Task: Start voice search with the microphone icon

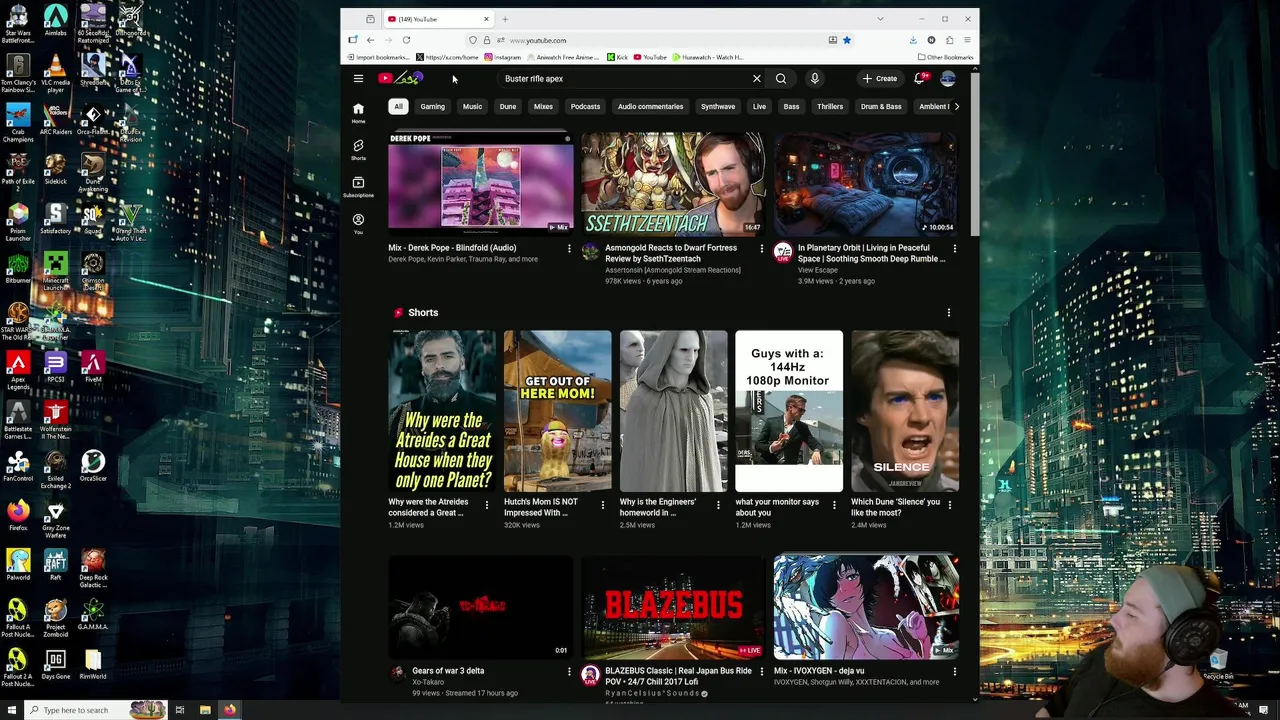Action: click(x=815, y=78)
